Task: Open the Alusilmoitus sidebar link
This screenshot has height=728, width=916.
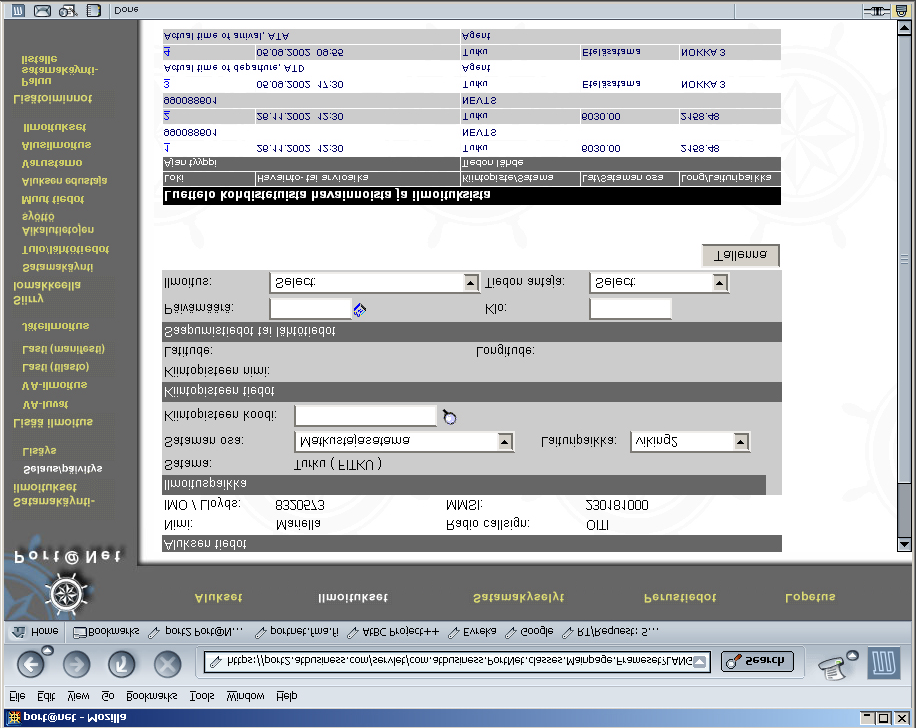Action: (56, 144)
